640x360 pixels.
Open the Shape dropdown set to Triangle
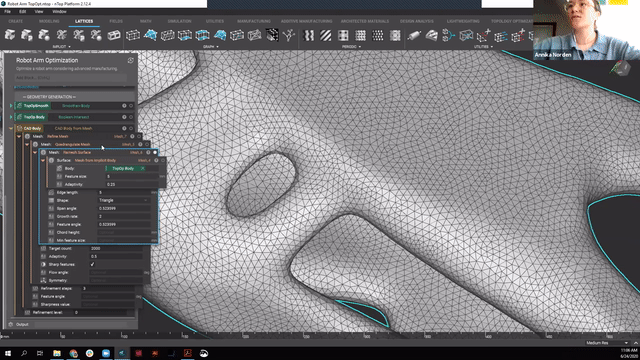[124, 200]
